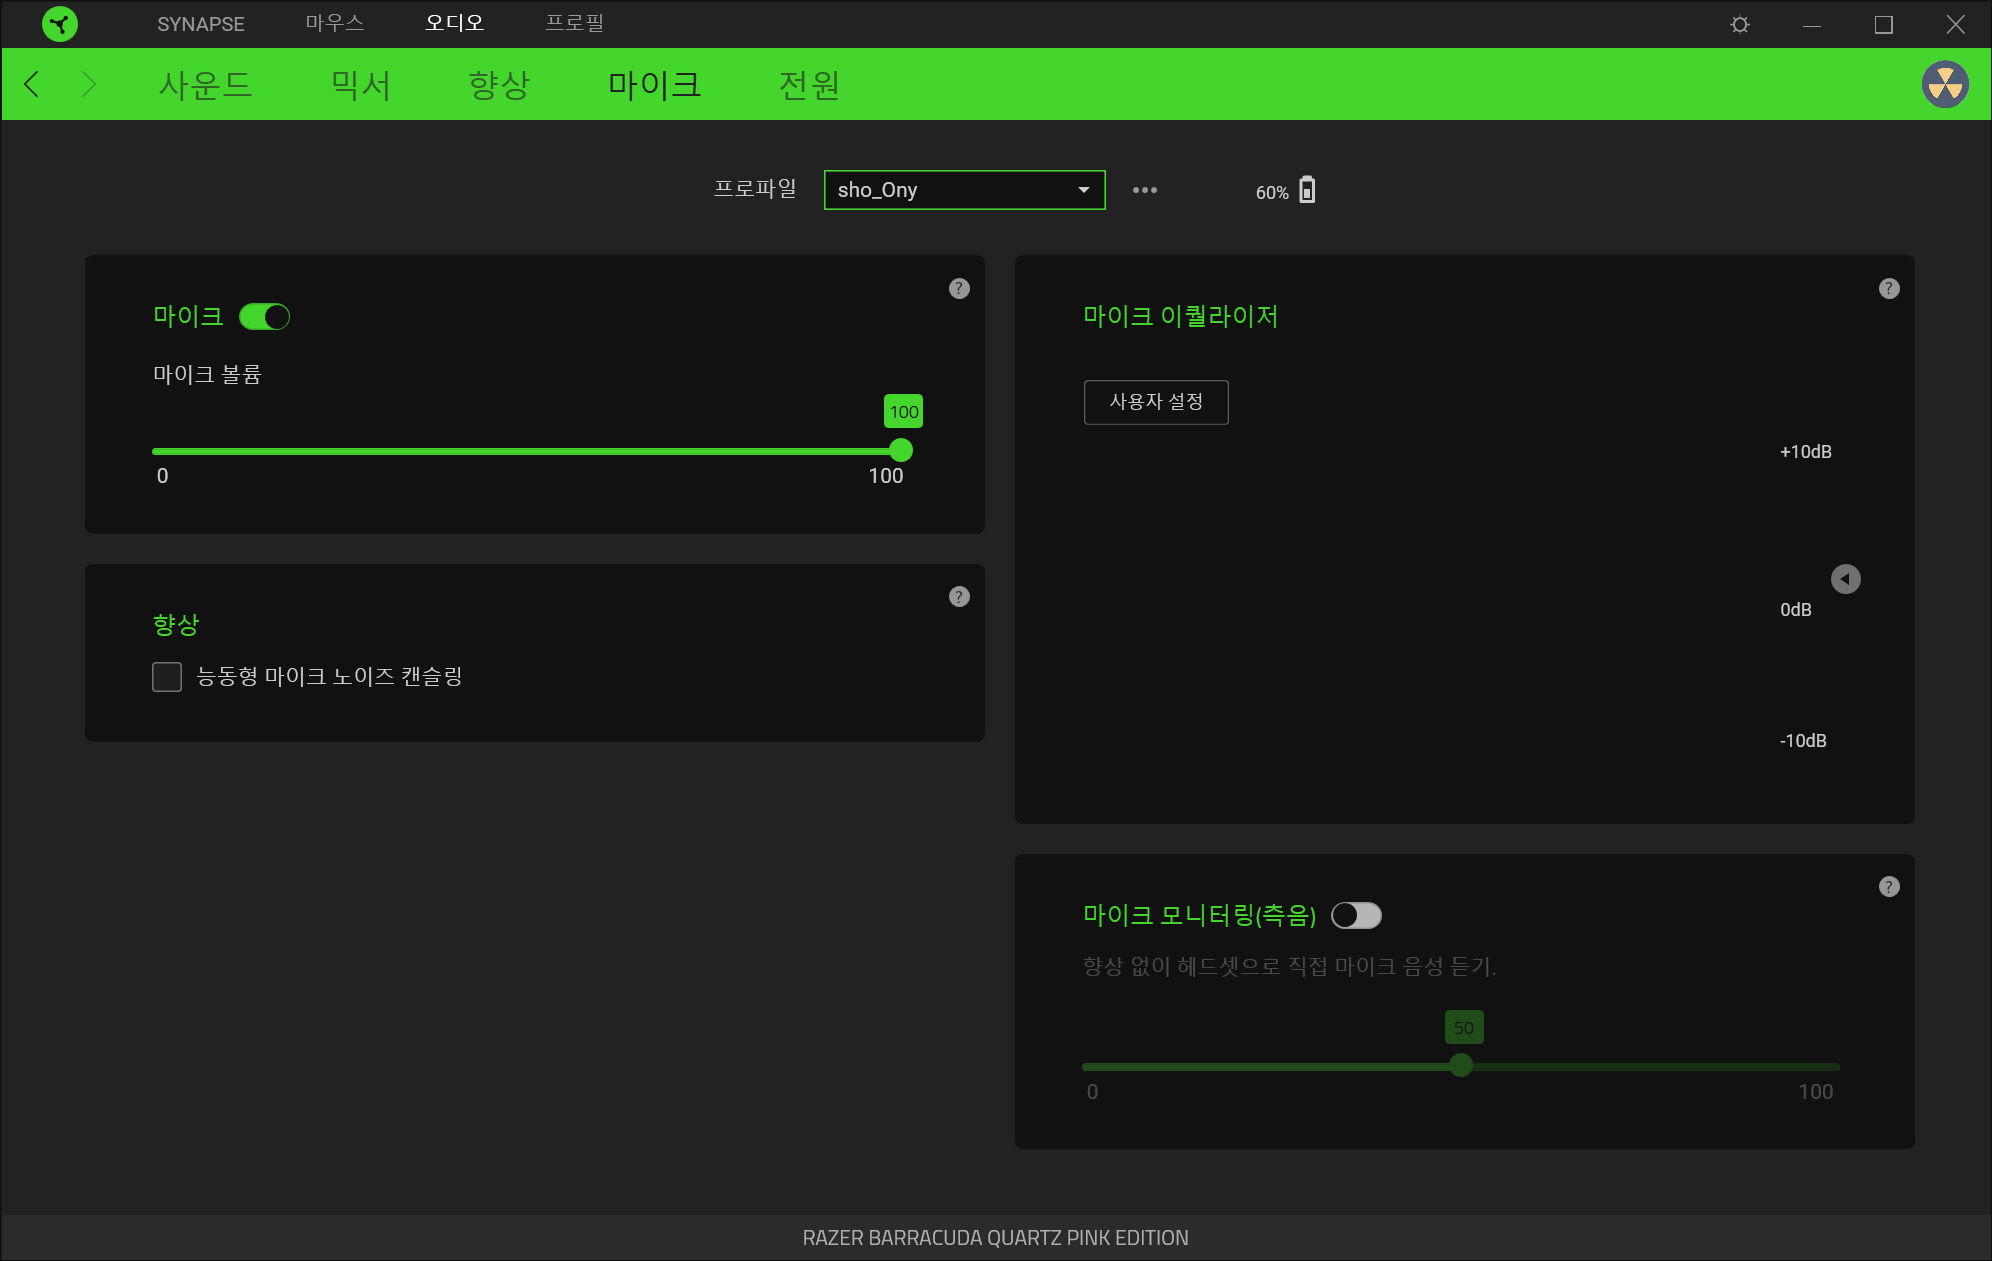The width and height of the screenshot is (1992, 1261).
Task: Click help icon in 마이크 이퀄라이저 panel
Action: pyautogui.click(x=1888, y=289)
